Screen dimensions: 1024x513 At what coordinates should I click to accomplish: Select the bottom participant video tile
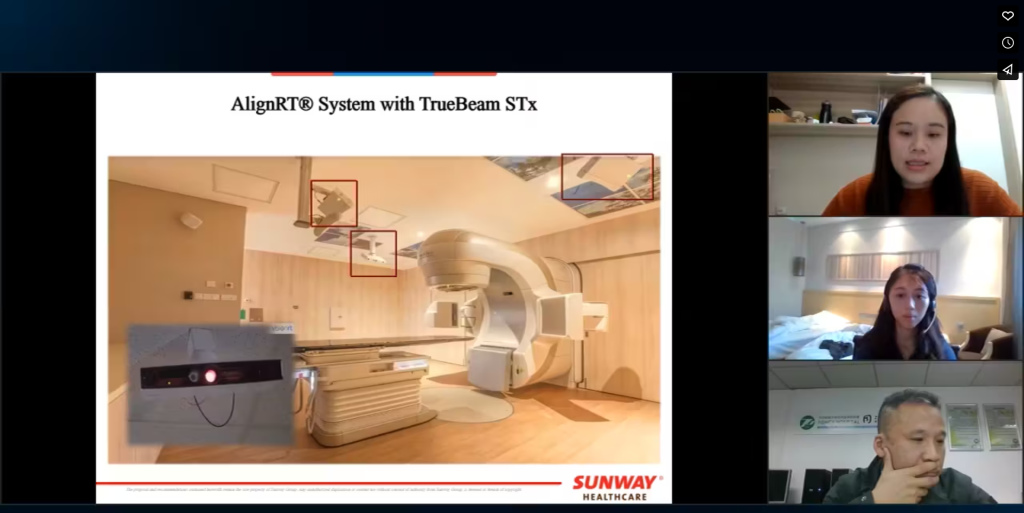(x=895, y=433)
